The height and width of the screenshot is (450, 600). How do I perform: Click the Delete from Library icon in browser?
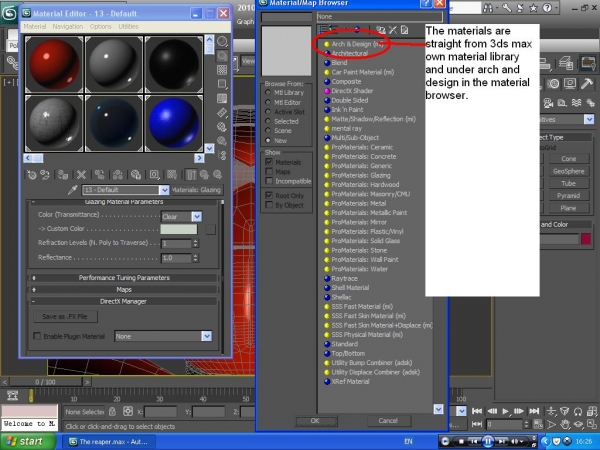393,30
